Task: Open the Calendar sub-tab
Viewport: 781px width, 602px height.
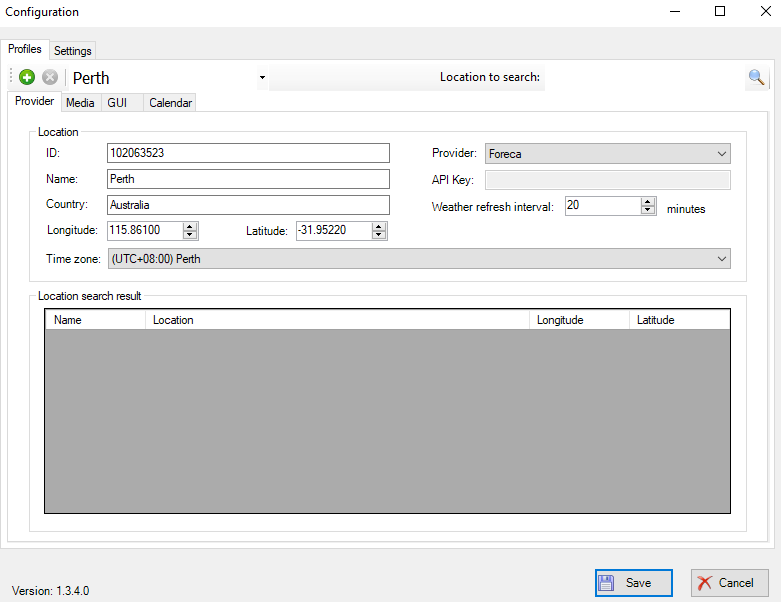Action: coord(170,103)
